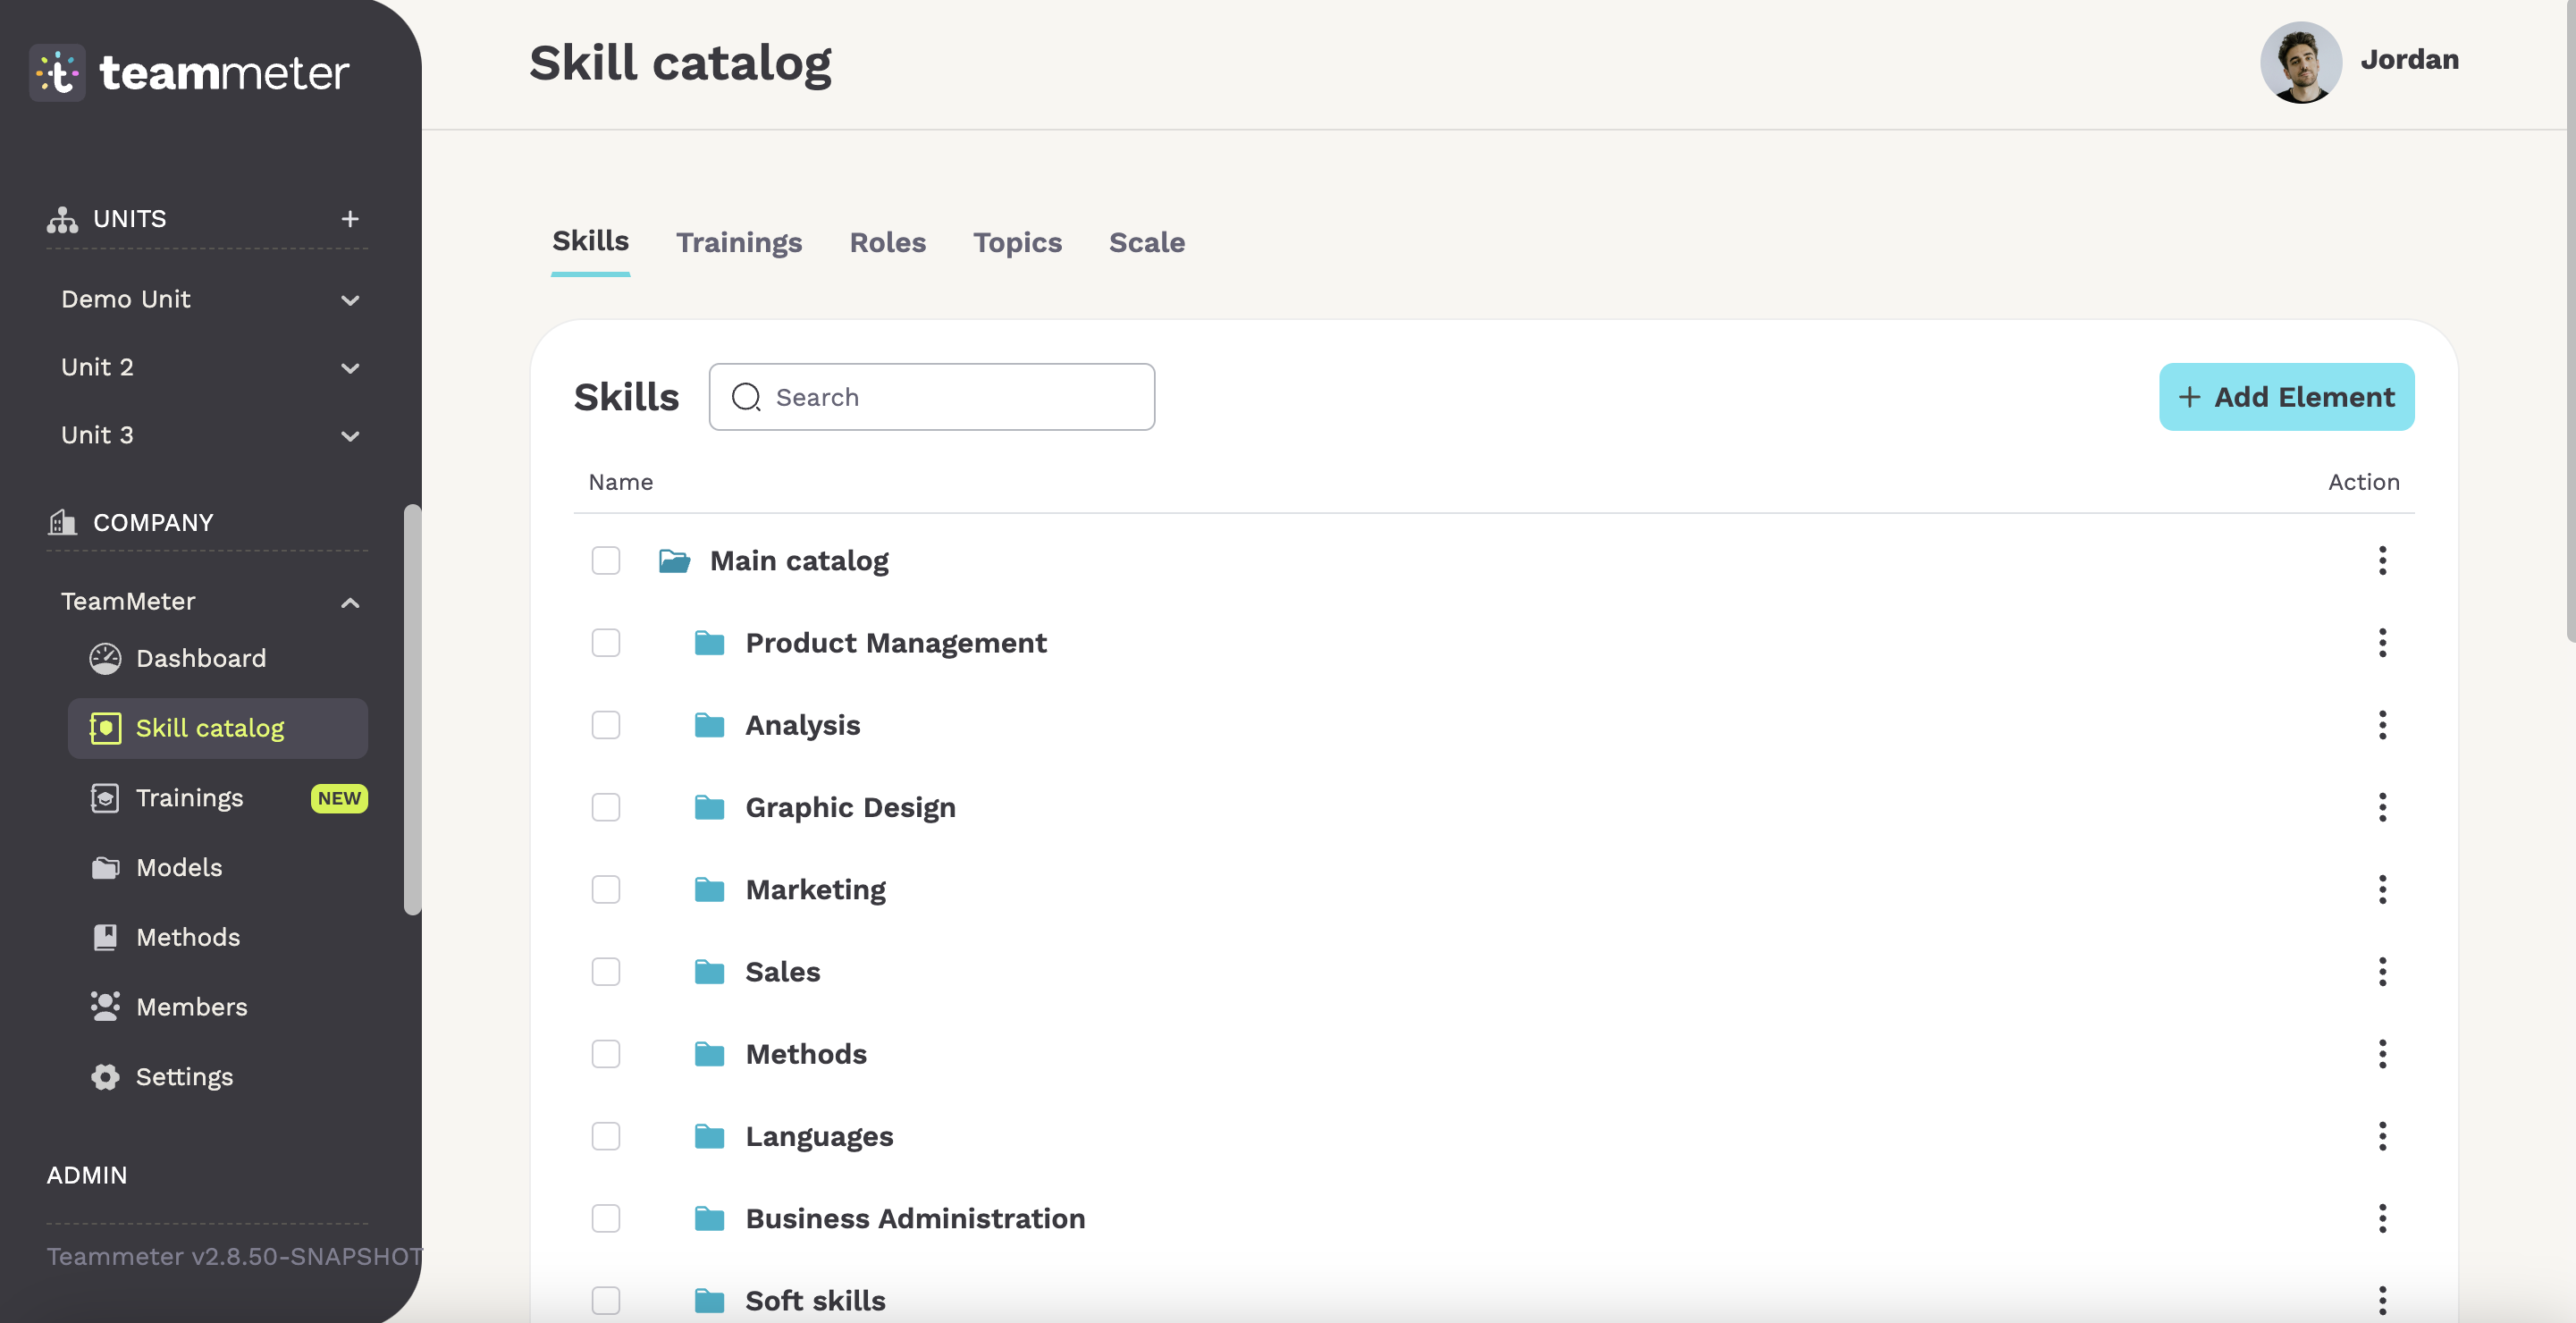Open the Models sidebar link
The height and width of the screenshot is (1323, 2576).
coord(180,867)
